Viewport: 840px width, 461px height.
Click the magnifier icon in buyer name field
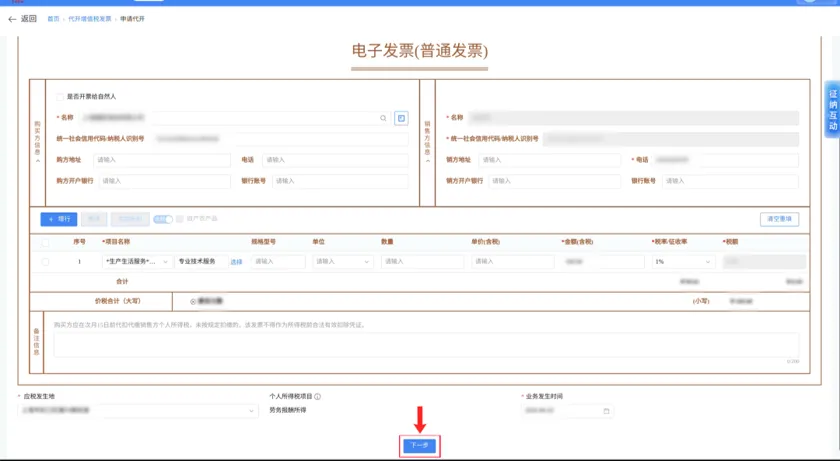click(383, 118)
